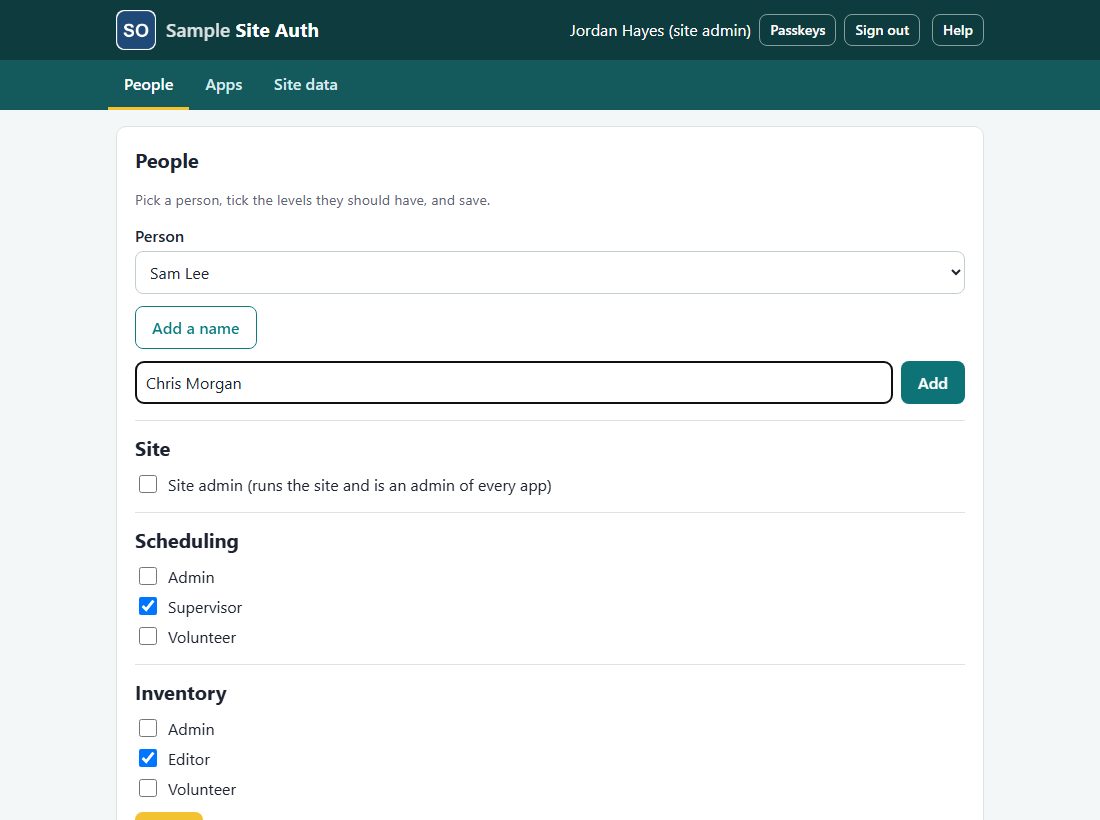Focus the Chris Morgan name input field
This screenshot has height=820, width=1100.
coord(514,382)
